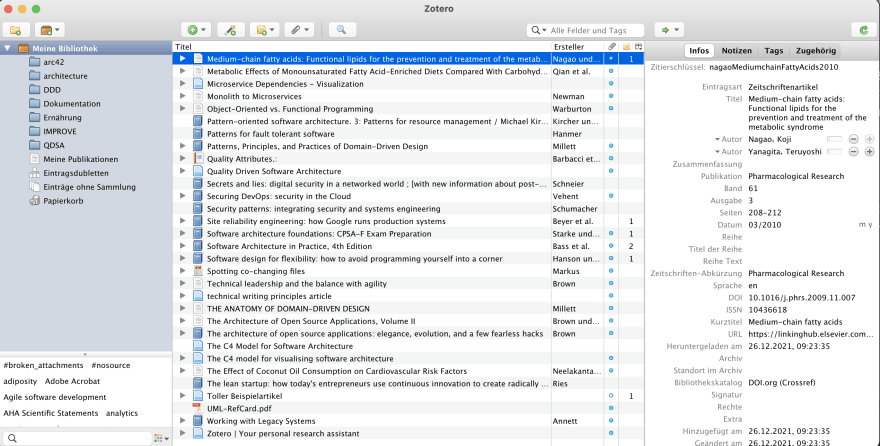880x446 pixels.
Task: Open the Papierkorb trash icon
Action: point(35,200)
